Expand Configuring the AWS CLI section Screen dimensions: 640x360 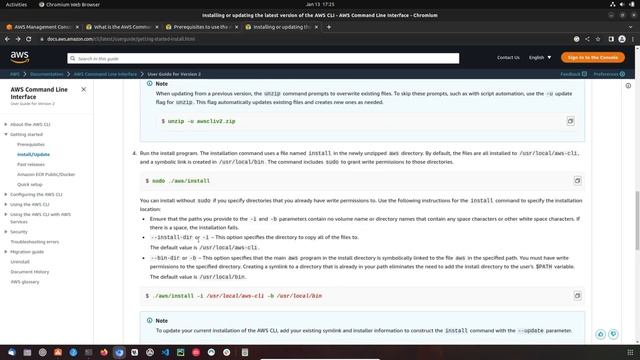[6, 194]
